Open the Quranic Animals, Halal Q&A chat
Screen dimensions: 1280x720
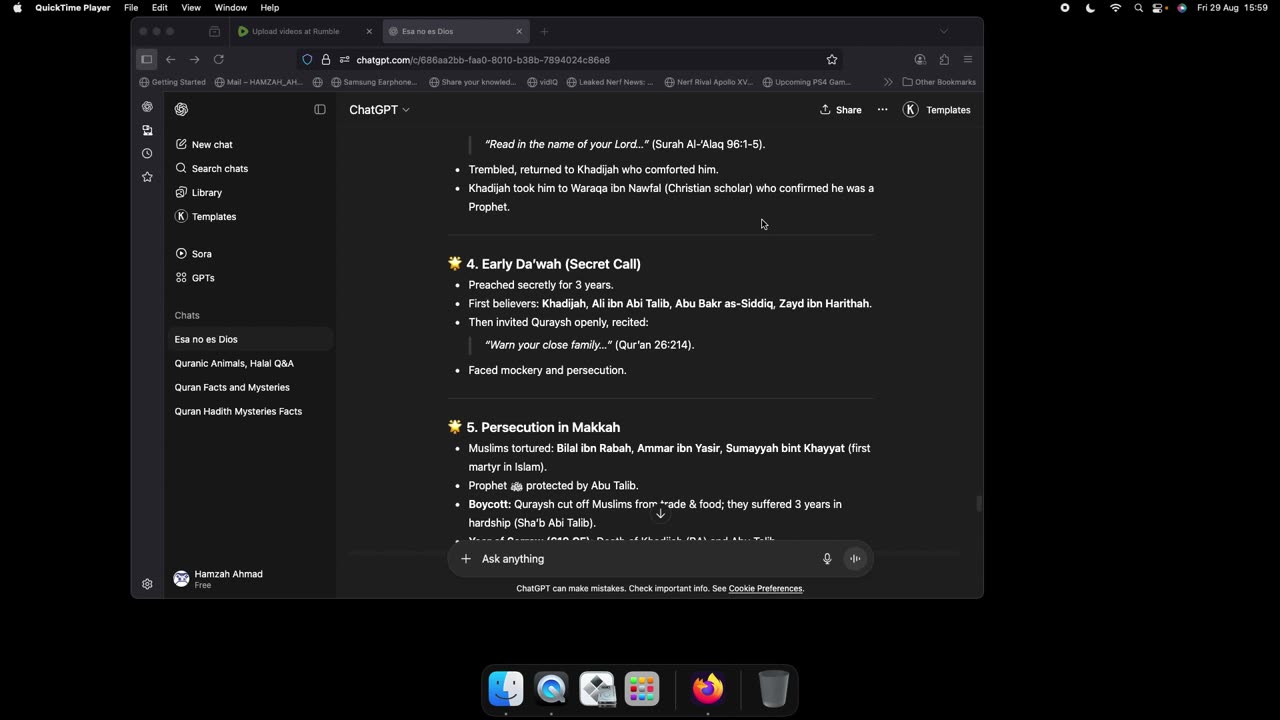250,363
